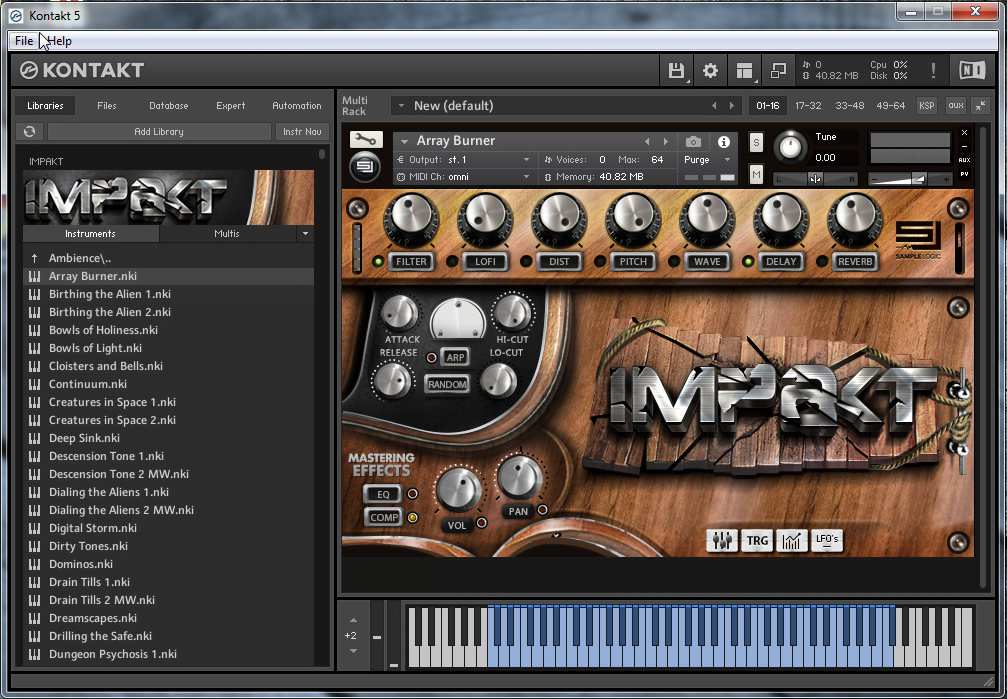
Task: Open mixer faders icon page
Action: (722, 540)
